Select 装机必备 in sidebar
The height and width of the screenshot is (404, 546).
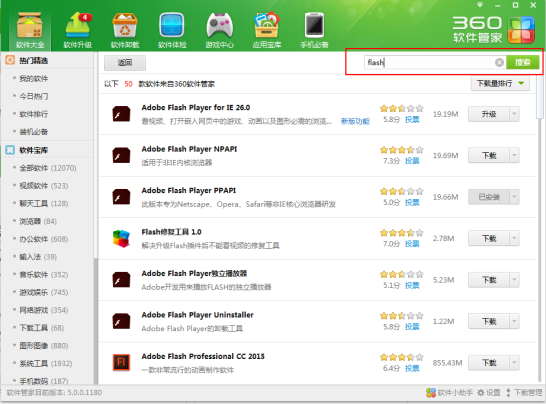point(33,132)
